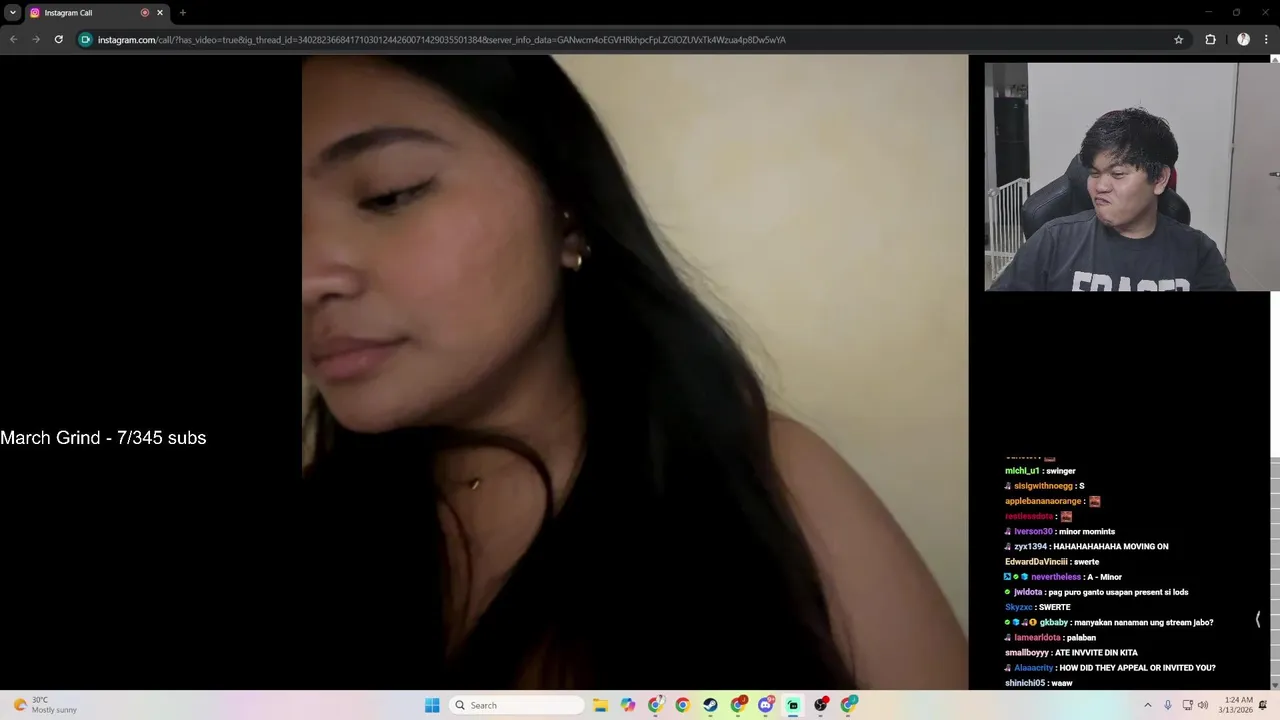This screenshot has width=1280, height=720.
Task: Click 'Skyzxc : SWERTE' message
Action: pyautogui.click(x=1038, y=607)
